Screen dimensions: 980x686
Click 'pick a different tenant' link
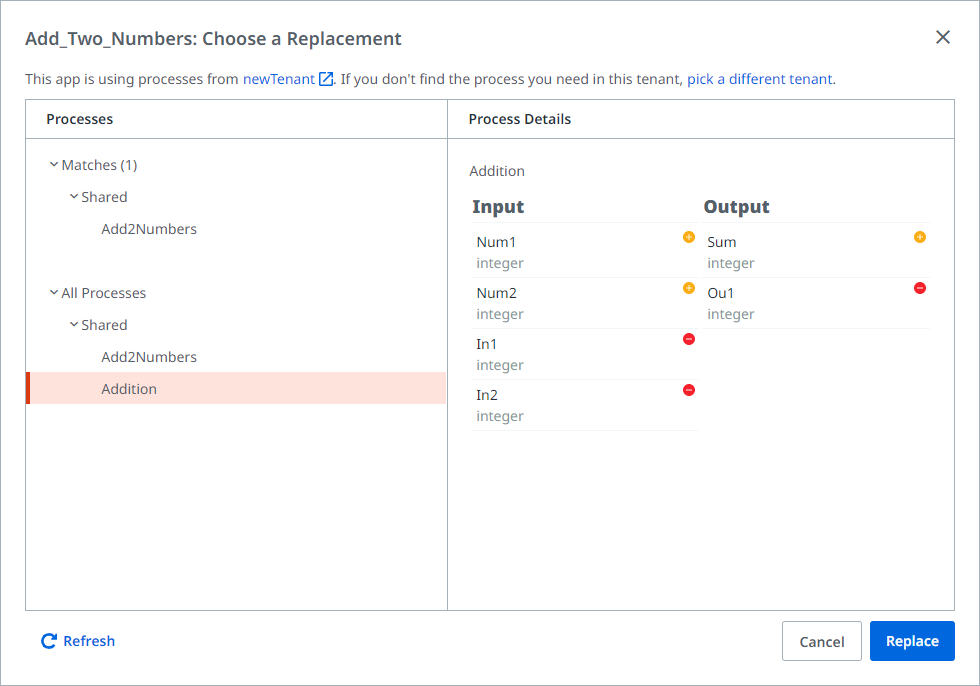pyautogui.click(x=759, y=79)
